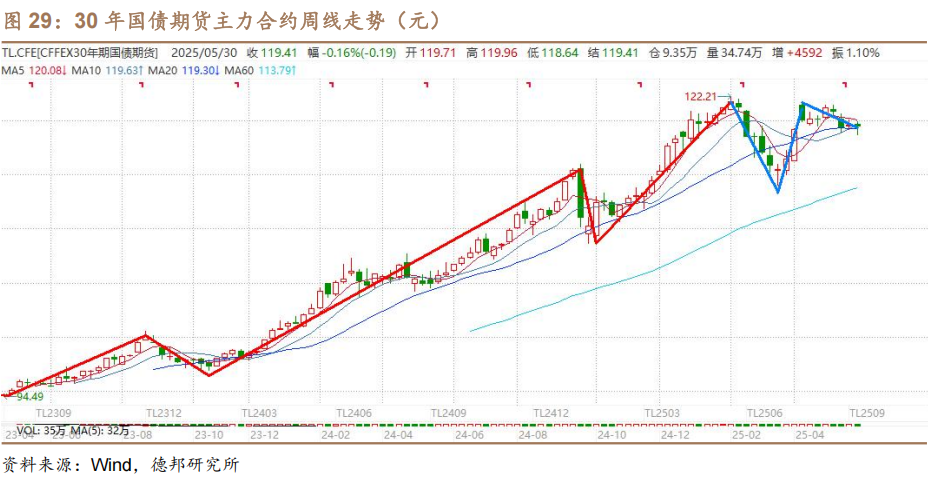Click the 25-02 date axis label
934x486 pixels.
click(x=743, y=435)
